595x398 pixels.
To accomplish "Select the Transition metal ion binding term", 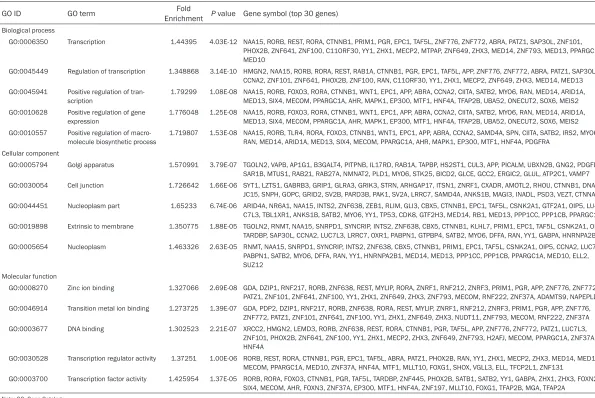I will click(108, 308).
